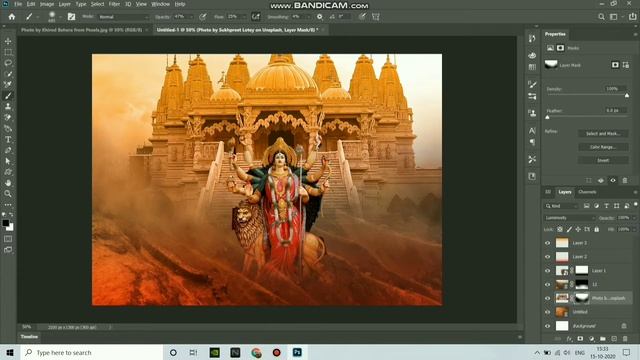
Task: Select the vector mask button in Properties
Action: point(626,65)
